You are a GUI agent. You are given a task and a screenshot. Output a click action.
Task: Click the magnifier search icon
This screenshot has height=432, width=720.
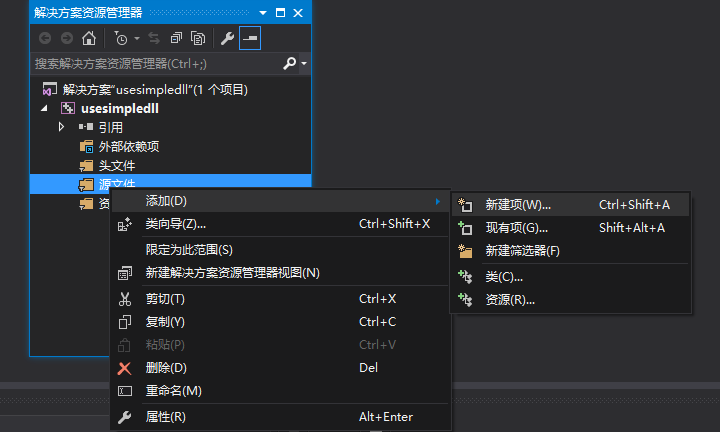tap(289, 63)
